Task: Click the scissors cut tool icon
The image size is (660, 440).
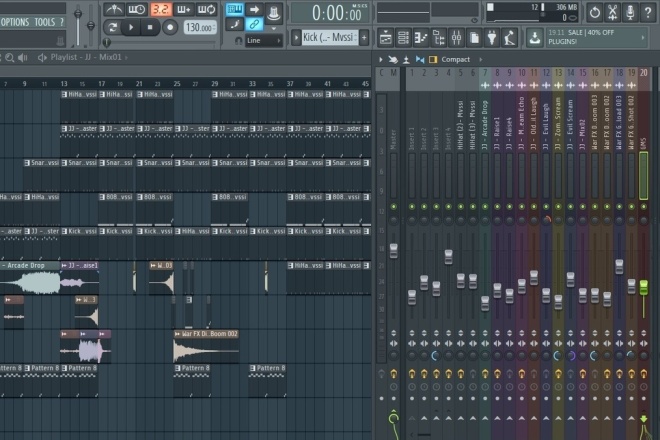Action: (612, 13)
